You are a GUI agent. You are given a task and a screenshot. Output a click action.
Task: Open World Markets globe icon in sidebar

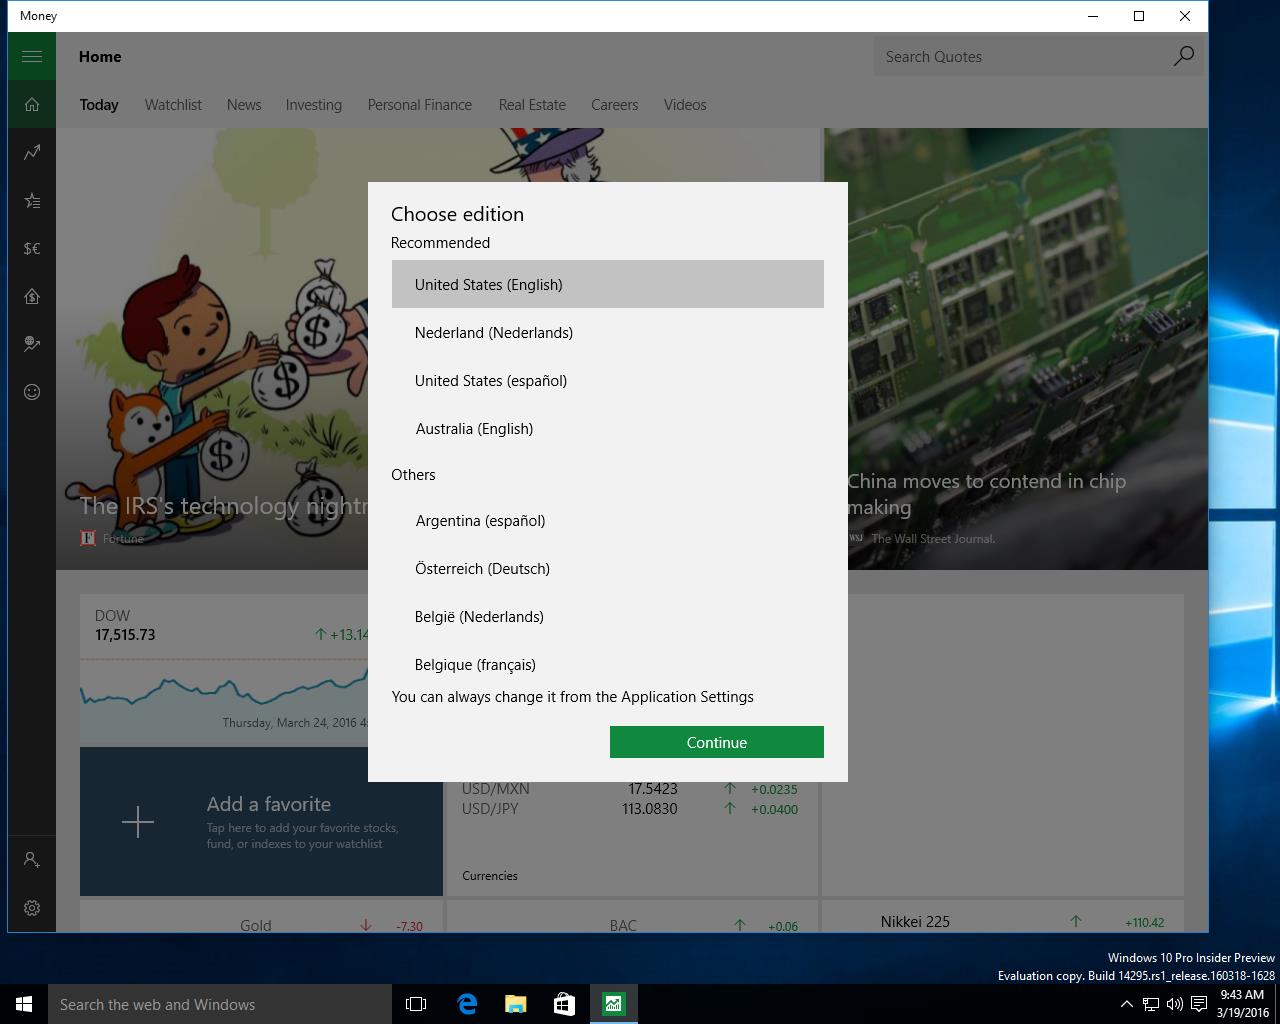tap(32, 344)
